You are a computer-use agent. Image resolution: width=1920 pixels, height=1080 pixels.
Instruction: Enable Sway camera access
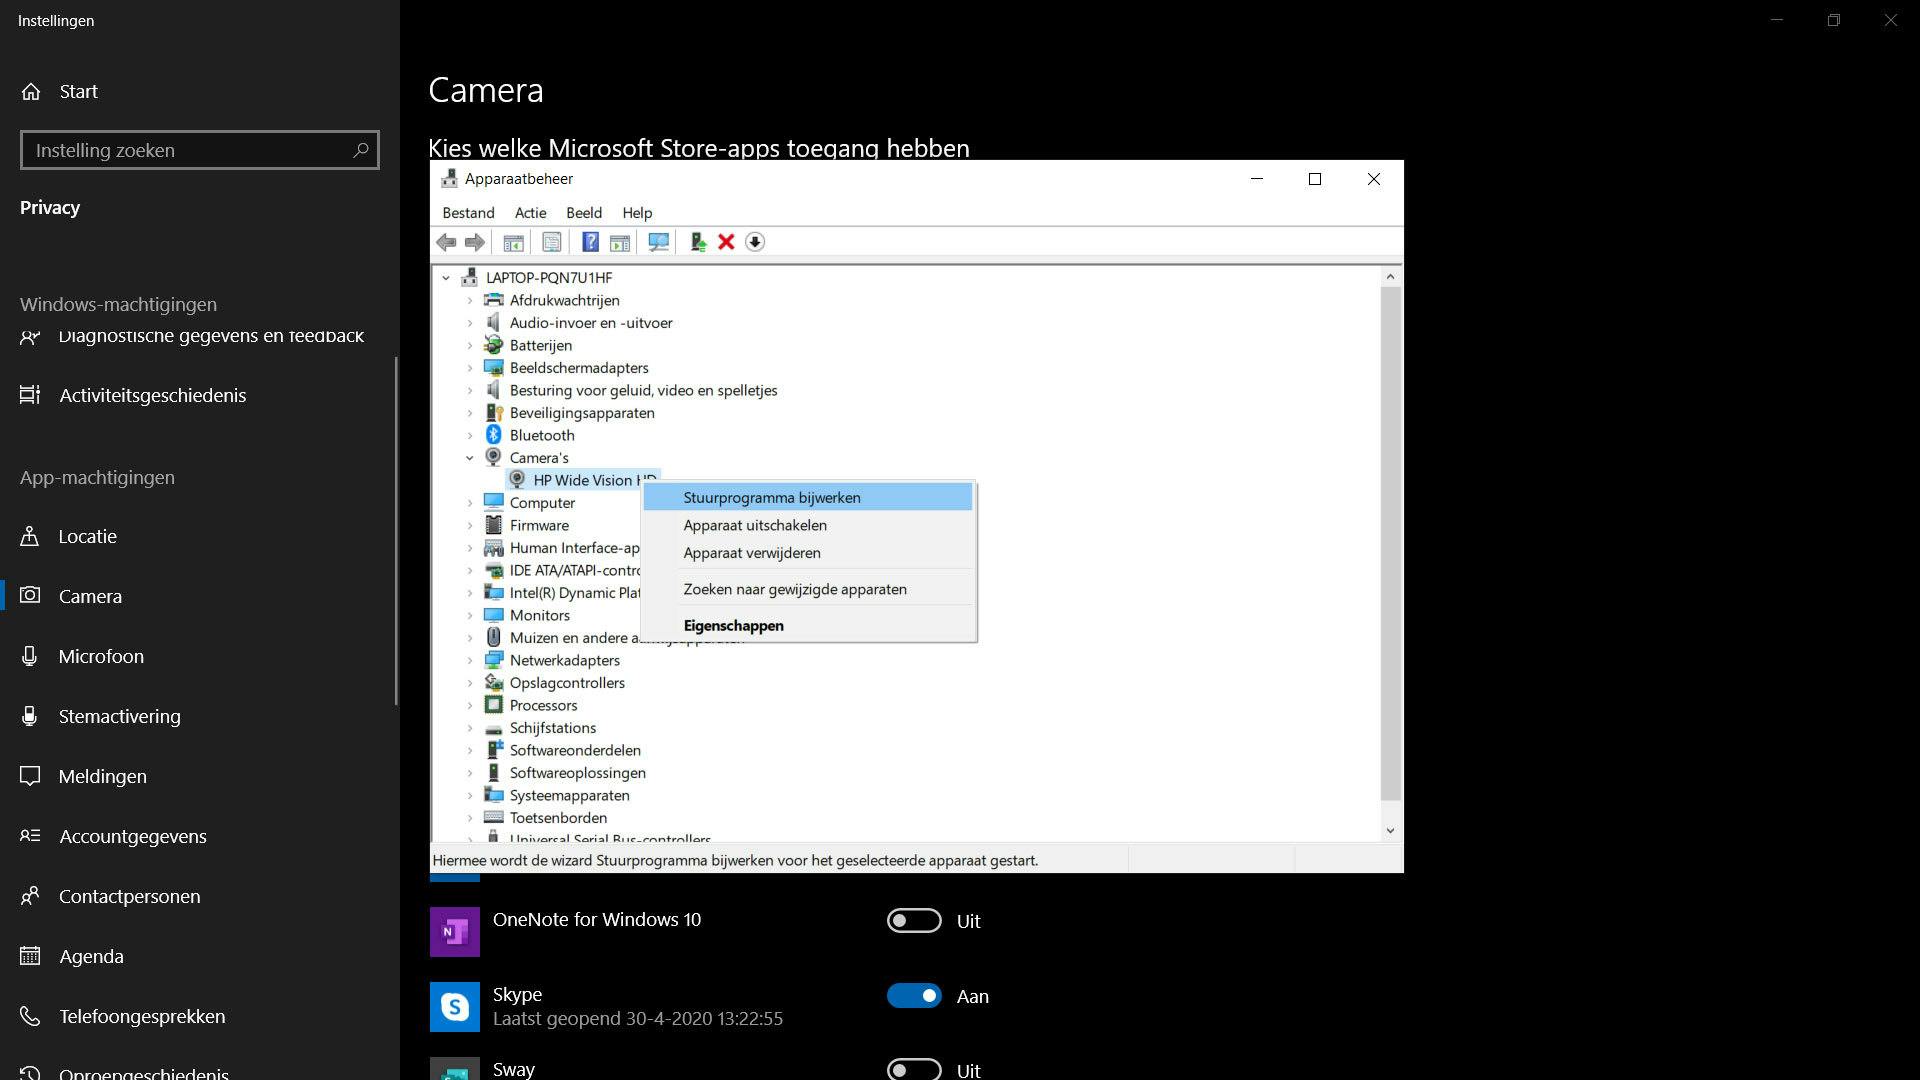pos(913,1069)
